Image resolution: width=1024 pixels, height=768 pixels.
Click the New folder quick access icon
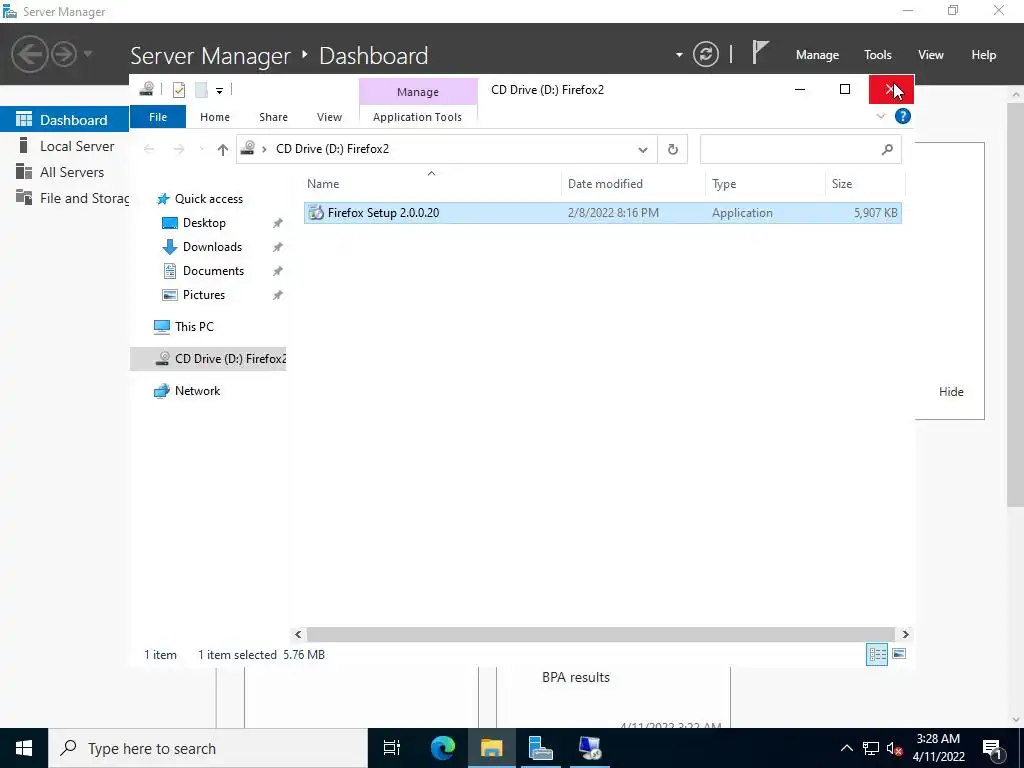pos(201,89)
